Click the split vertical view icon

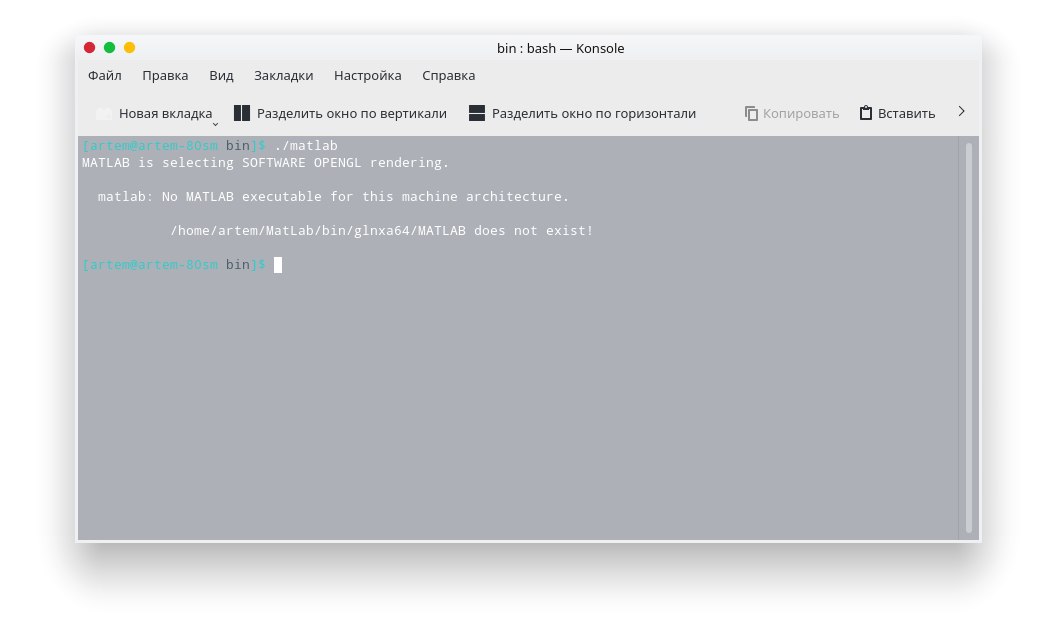click(242, 113)
